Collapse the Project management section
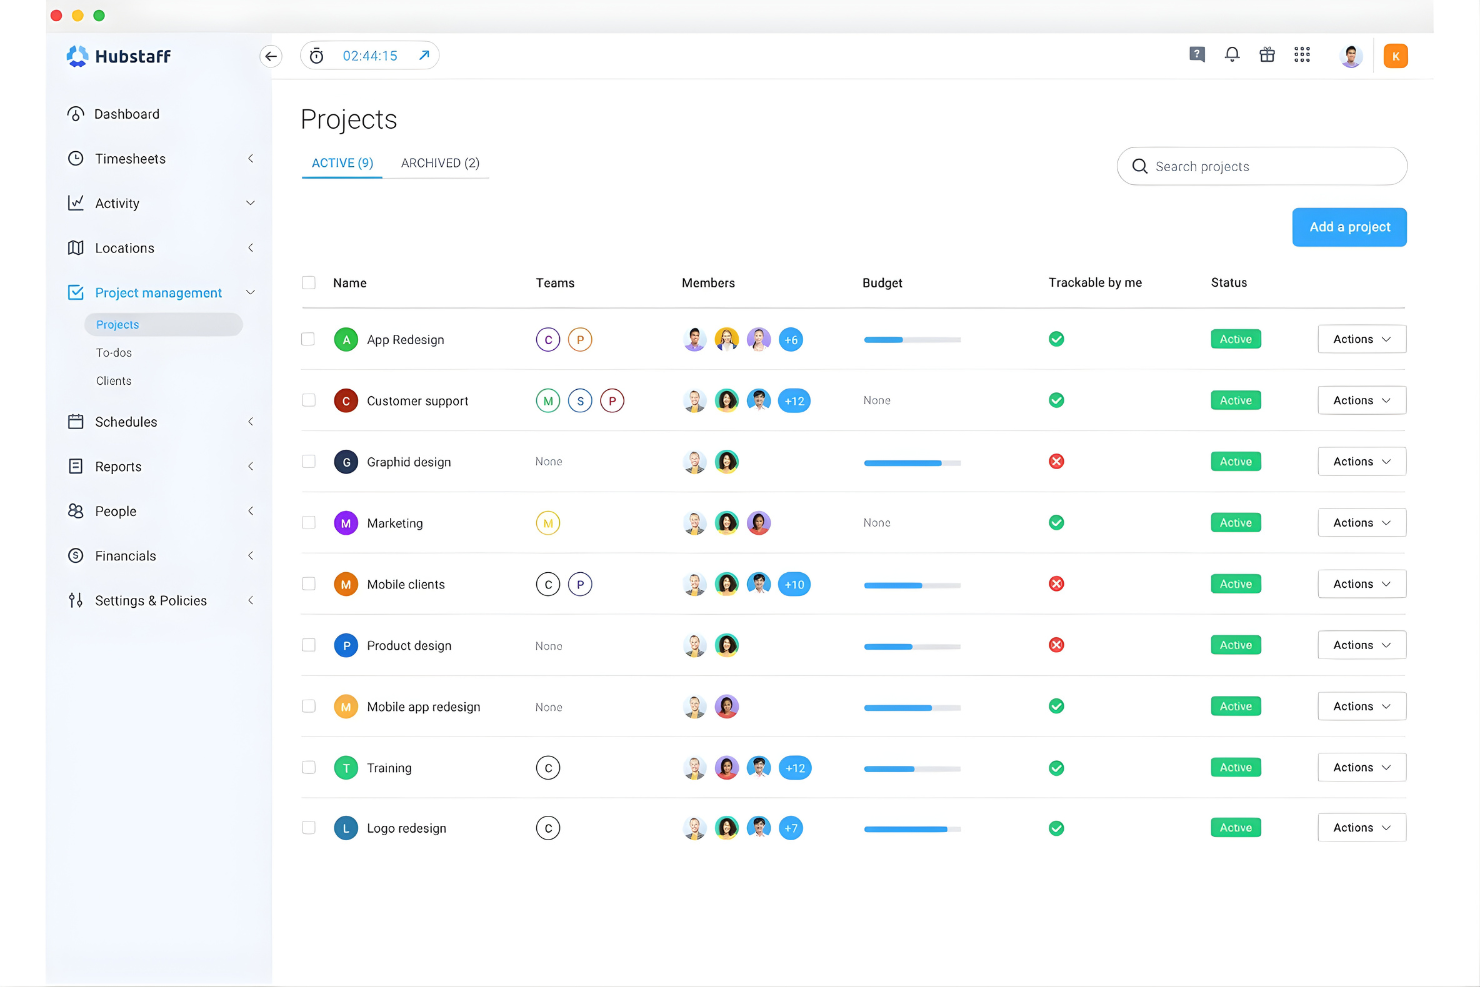This screenshot has height=987, width=1480. pyautogui.click(x=249, y=292)
